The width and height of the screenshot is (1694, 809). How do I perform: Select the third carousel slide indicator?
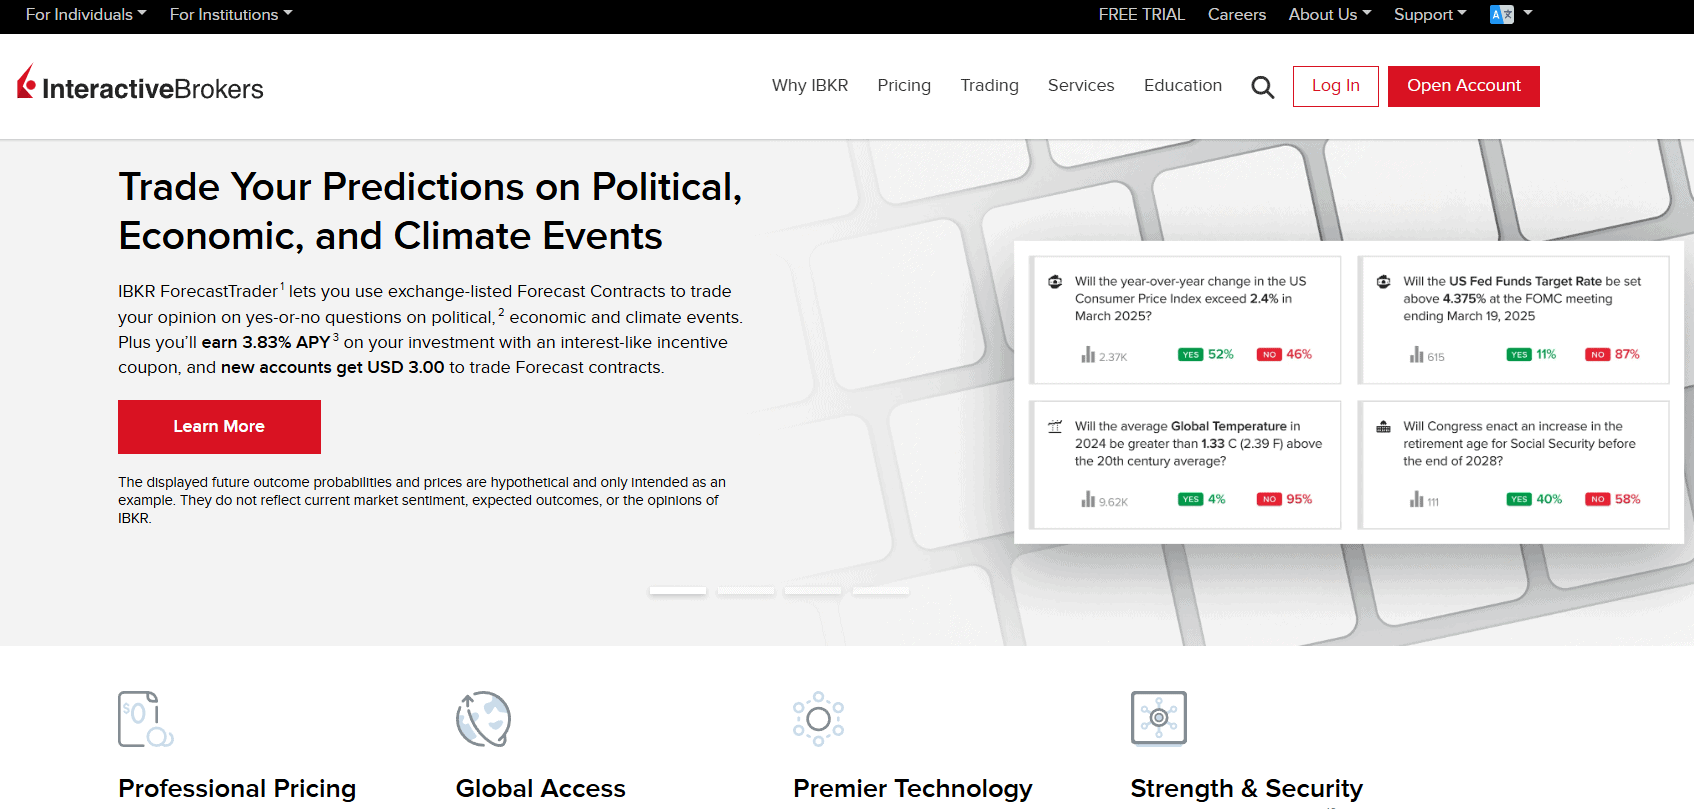[x=813, y=591]
